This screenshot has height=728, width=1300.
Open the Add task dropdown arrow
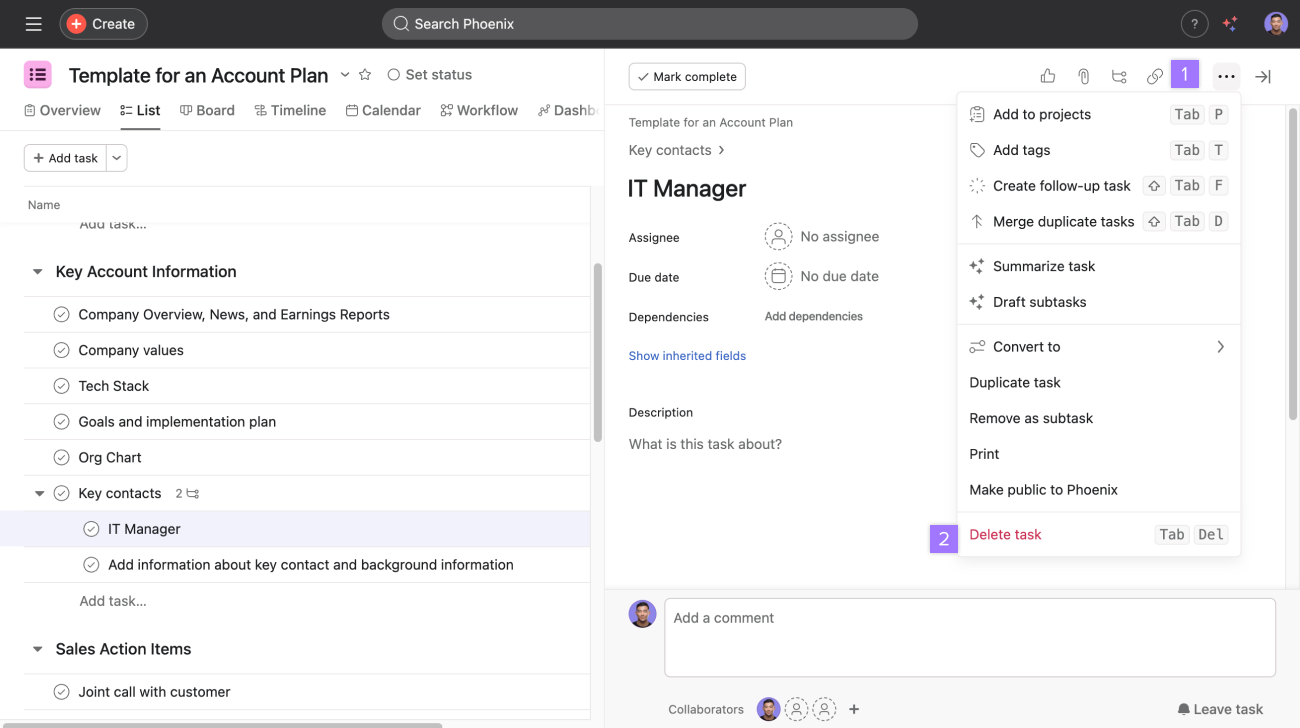click(116, 158)
